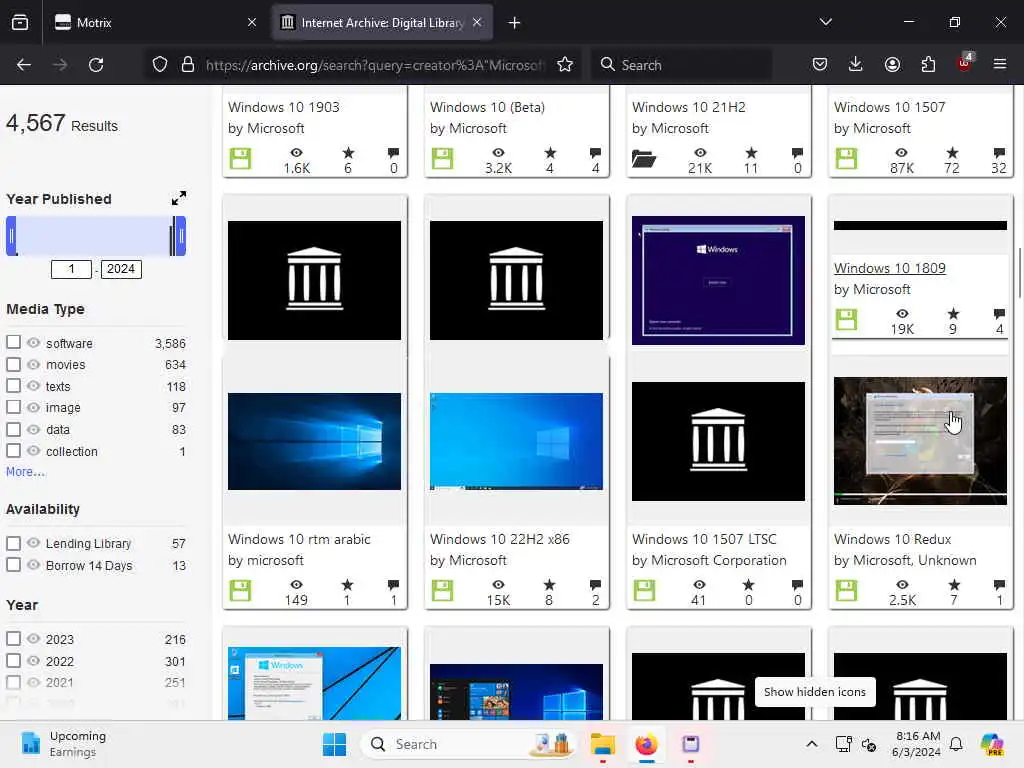The image size is (1024, 768).
Task: Click the start year input showing 1
Action: [x=71, y=268]
